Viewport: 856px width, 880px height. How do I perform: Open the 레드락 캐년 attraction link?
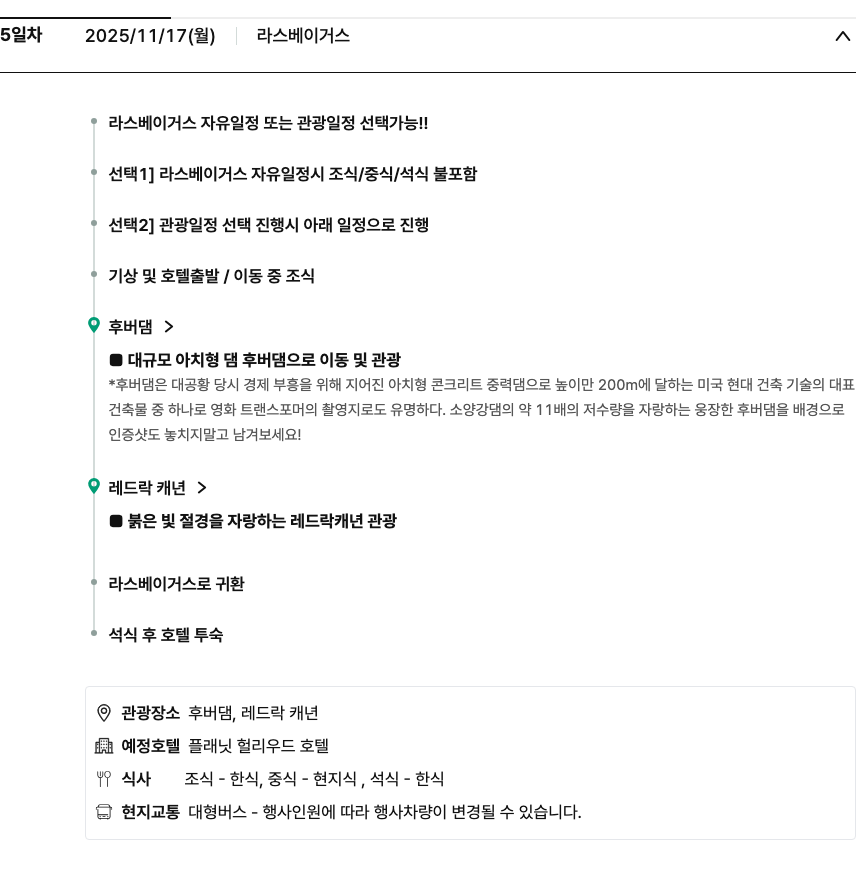point(147,488)
